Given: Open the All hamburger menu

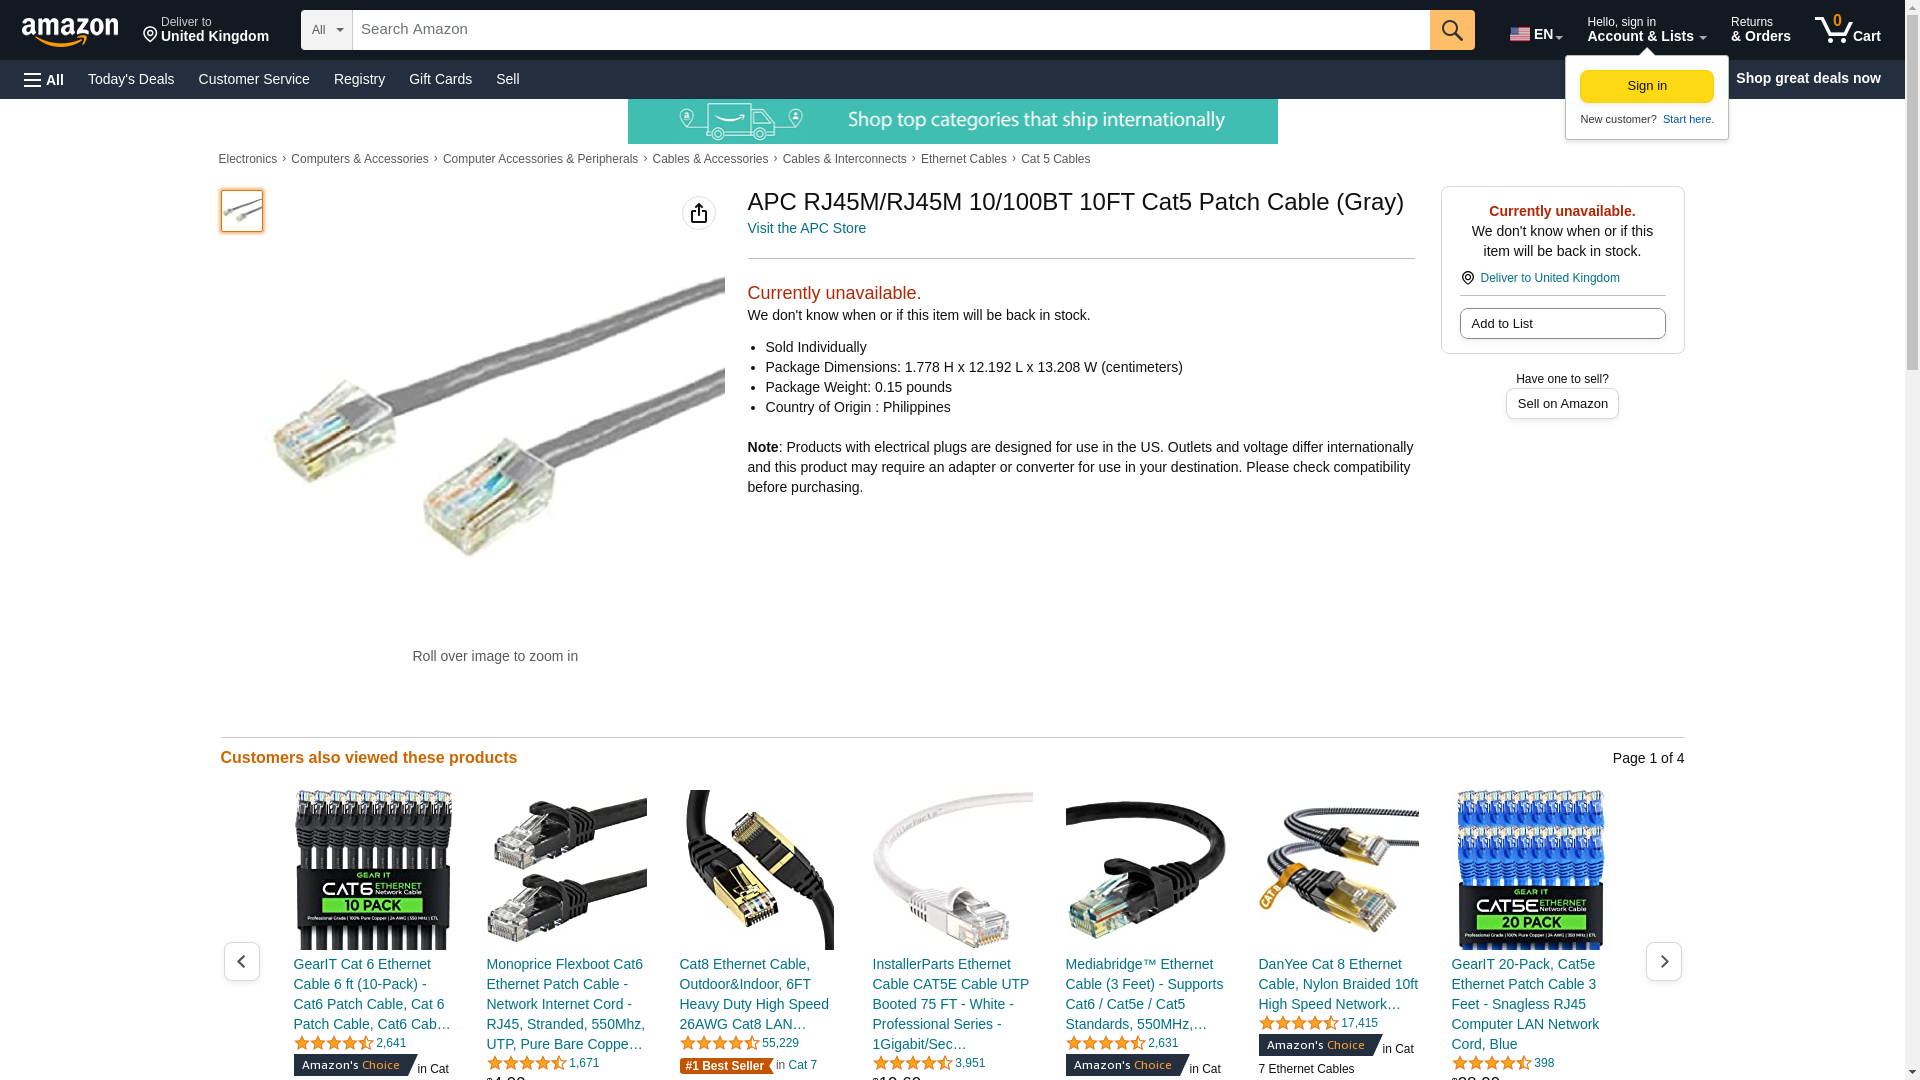Looking at the screenshot, I should click(x=44, y=79).
